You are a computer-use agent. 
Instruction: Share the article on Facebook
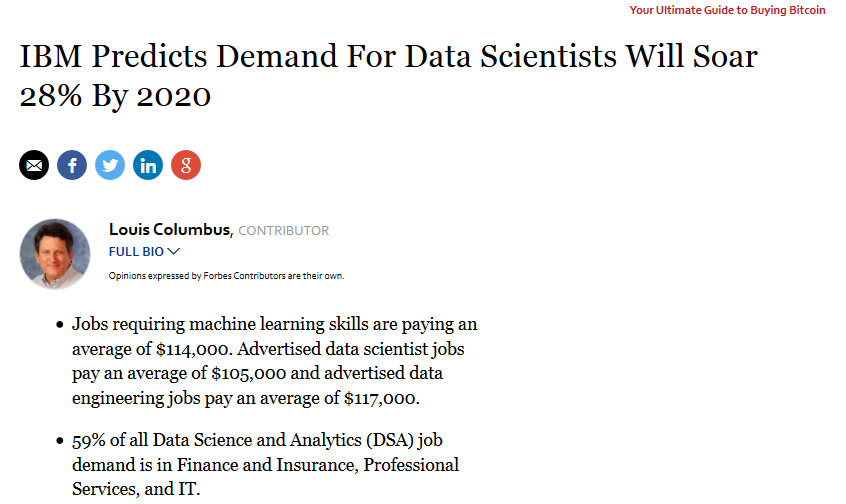pos(72,165)
